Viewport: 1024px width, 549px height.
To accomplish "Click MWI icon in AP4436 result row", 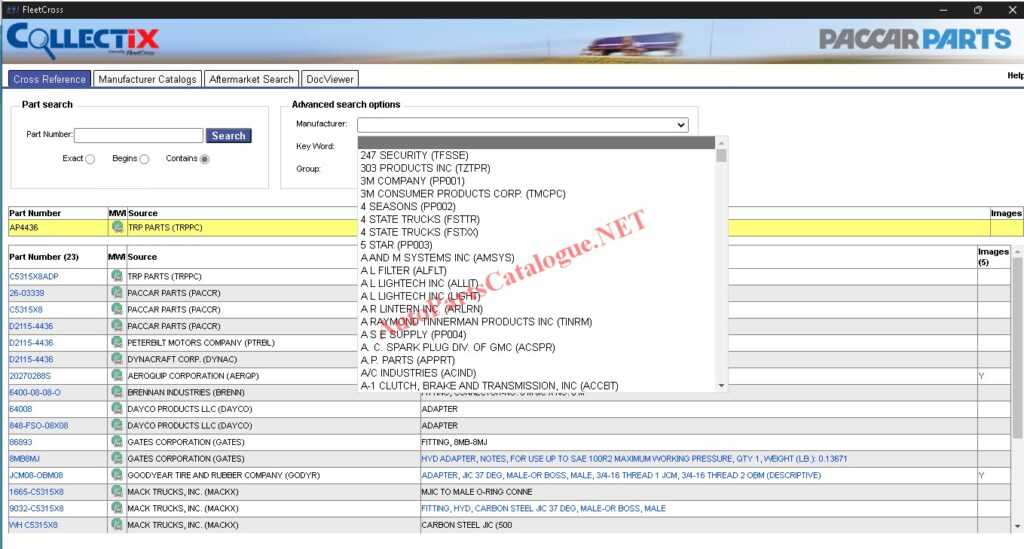I will coord(117,227).
